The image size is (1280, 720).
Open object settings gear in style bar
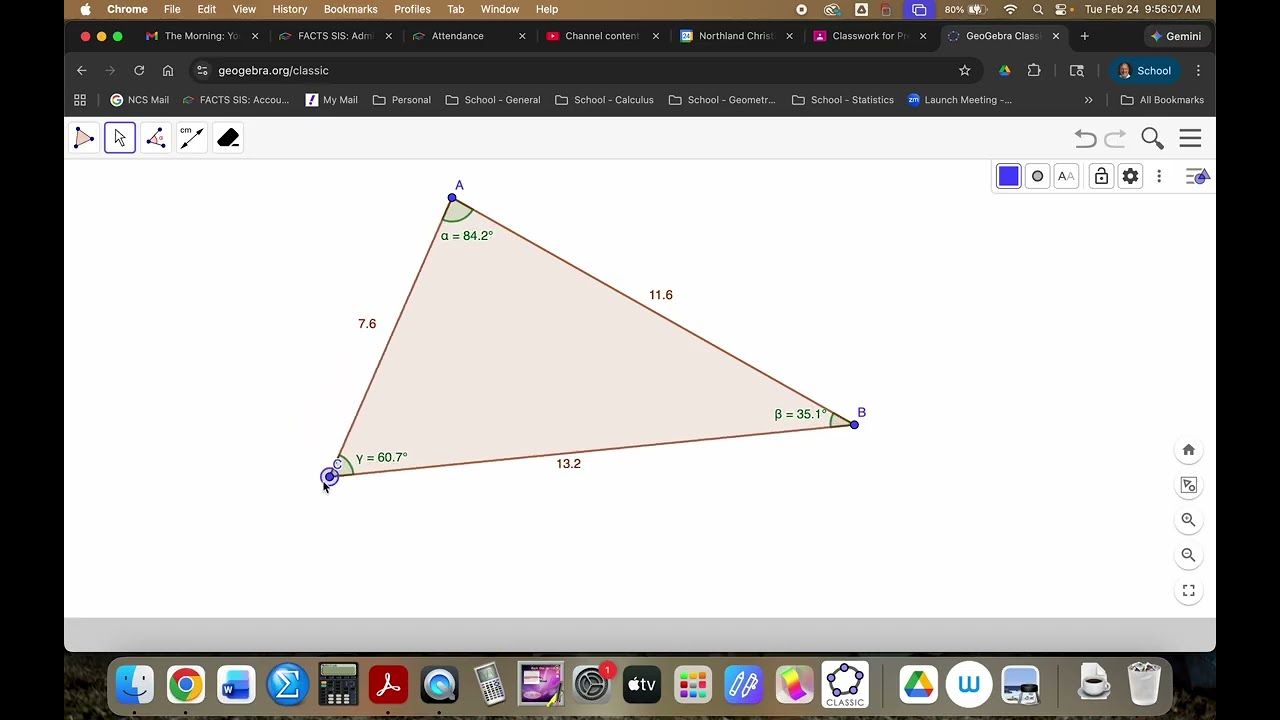1130,176
